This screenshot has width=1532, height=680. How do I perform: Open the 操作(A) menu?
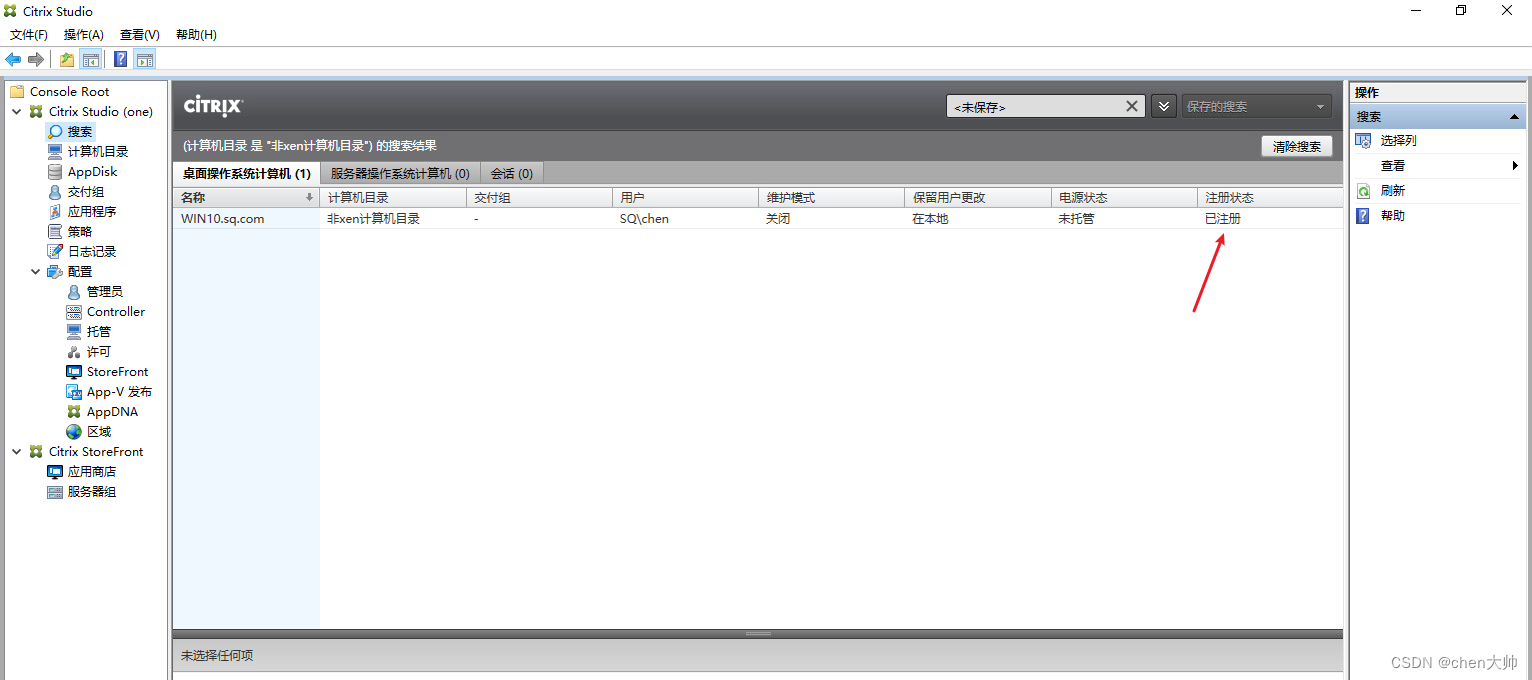[84, 34]
